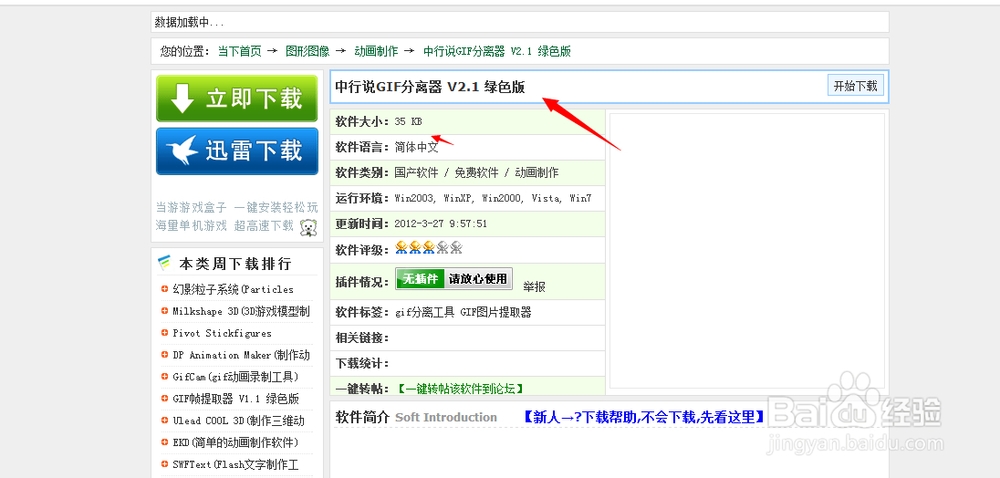1000x478 pixels.
Task: Open 幻影粒子系统(Particles ranking entry
Action: (x=233, y=289)
